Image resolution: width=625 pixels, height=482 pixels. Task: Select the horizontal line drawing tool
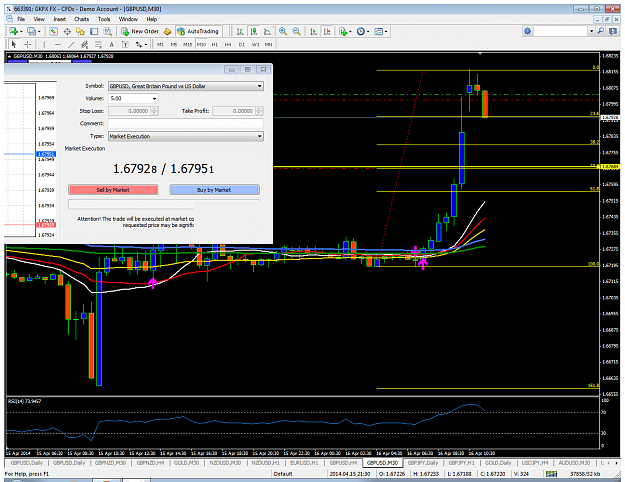58,44
